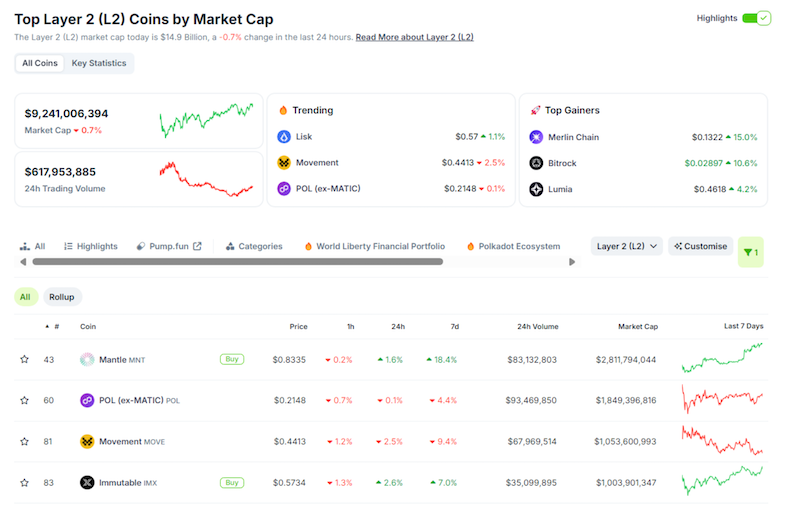The image size is (800, 520).
Task: Open the Movement 7-day sparkline chart
Action: coord(722,440)
